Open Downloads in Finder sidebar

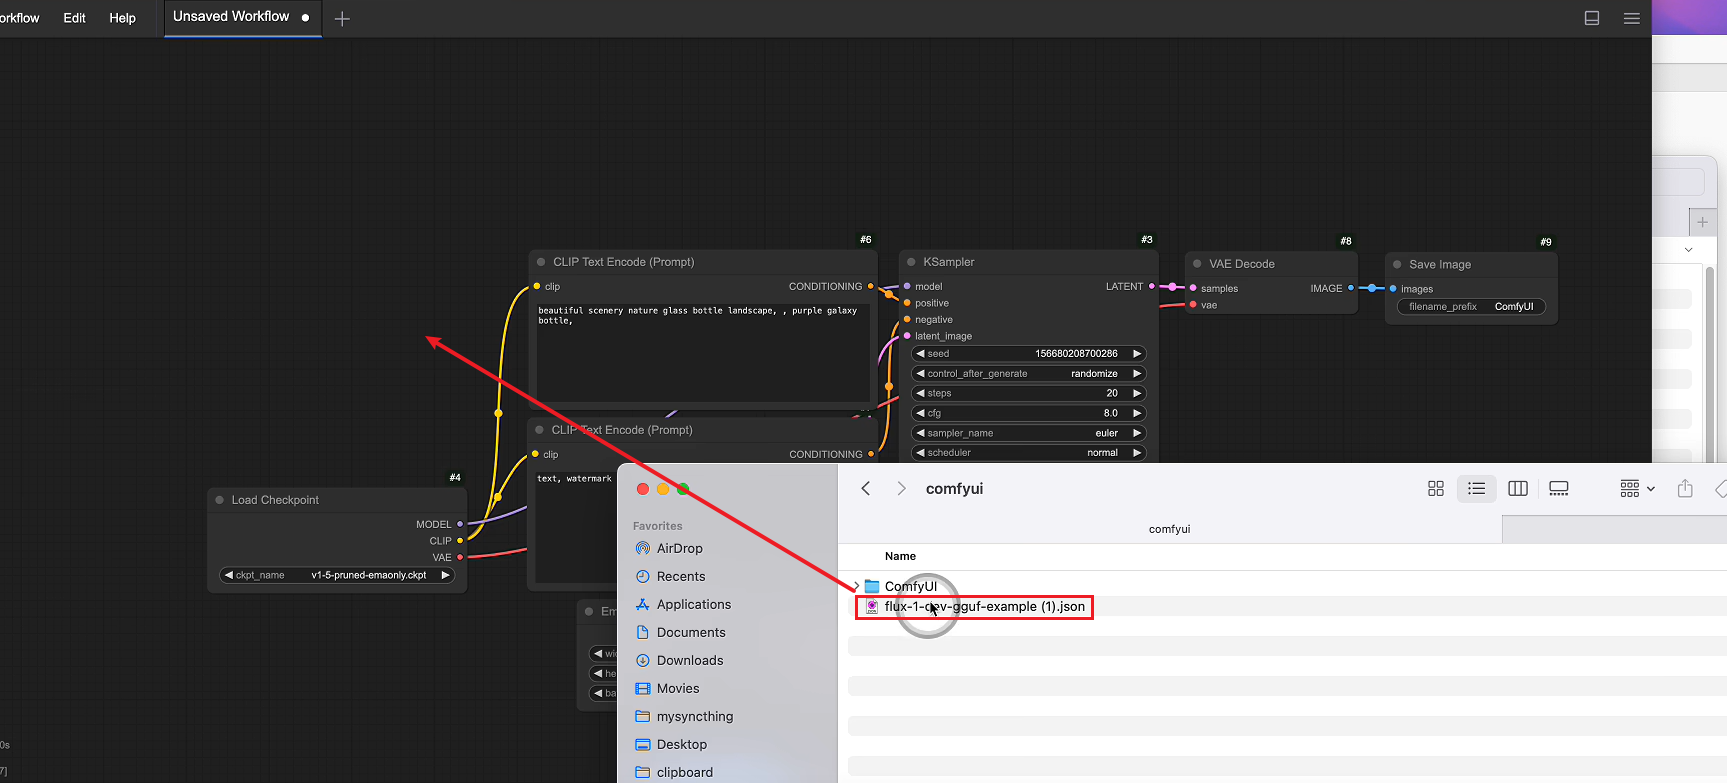point(689,661)
